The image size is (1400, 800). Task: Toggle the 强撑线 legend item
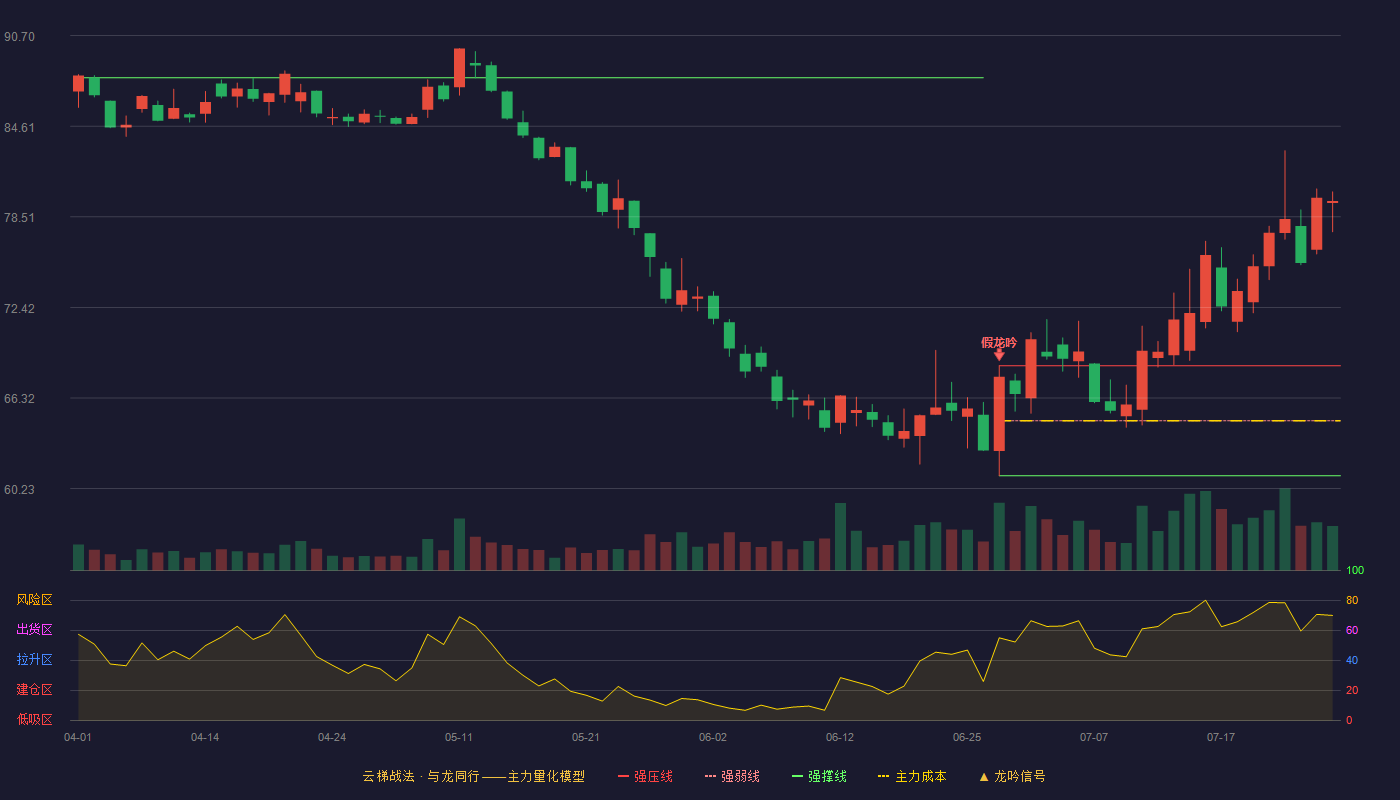(819, 776)
